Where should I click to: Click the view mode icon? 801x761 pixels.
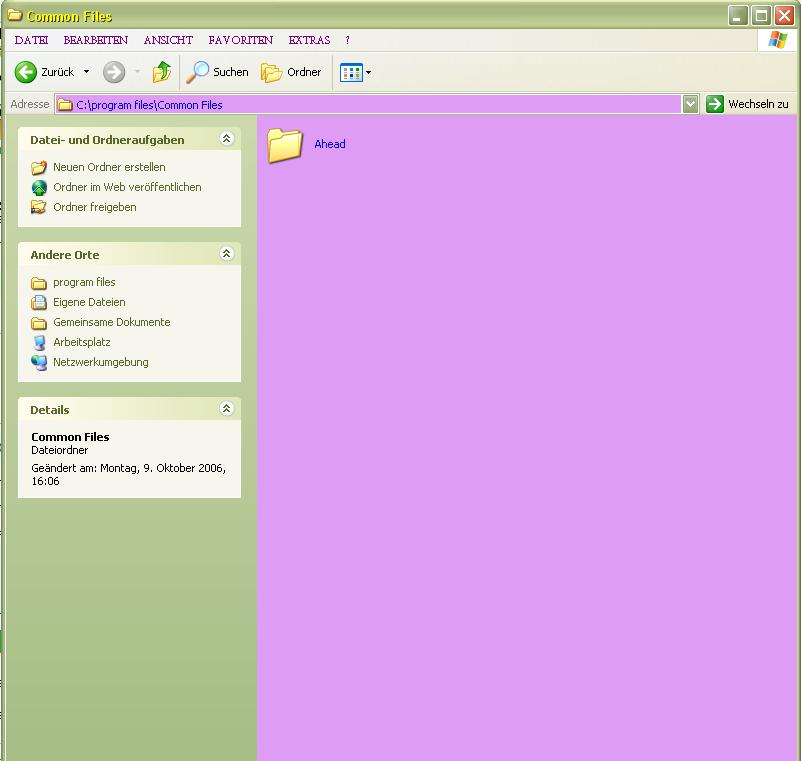click(x=351, y=73)
